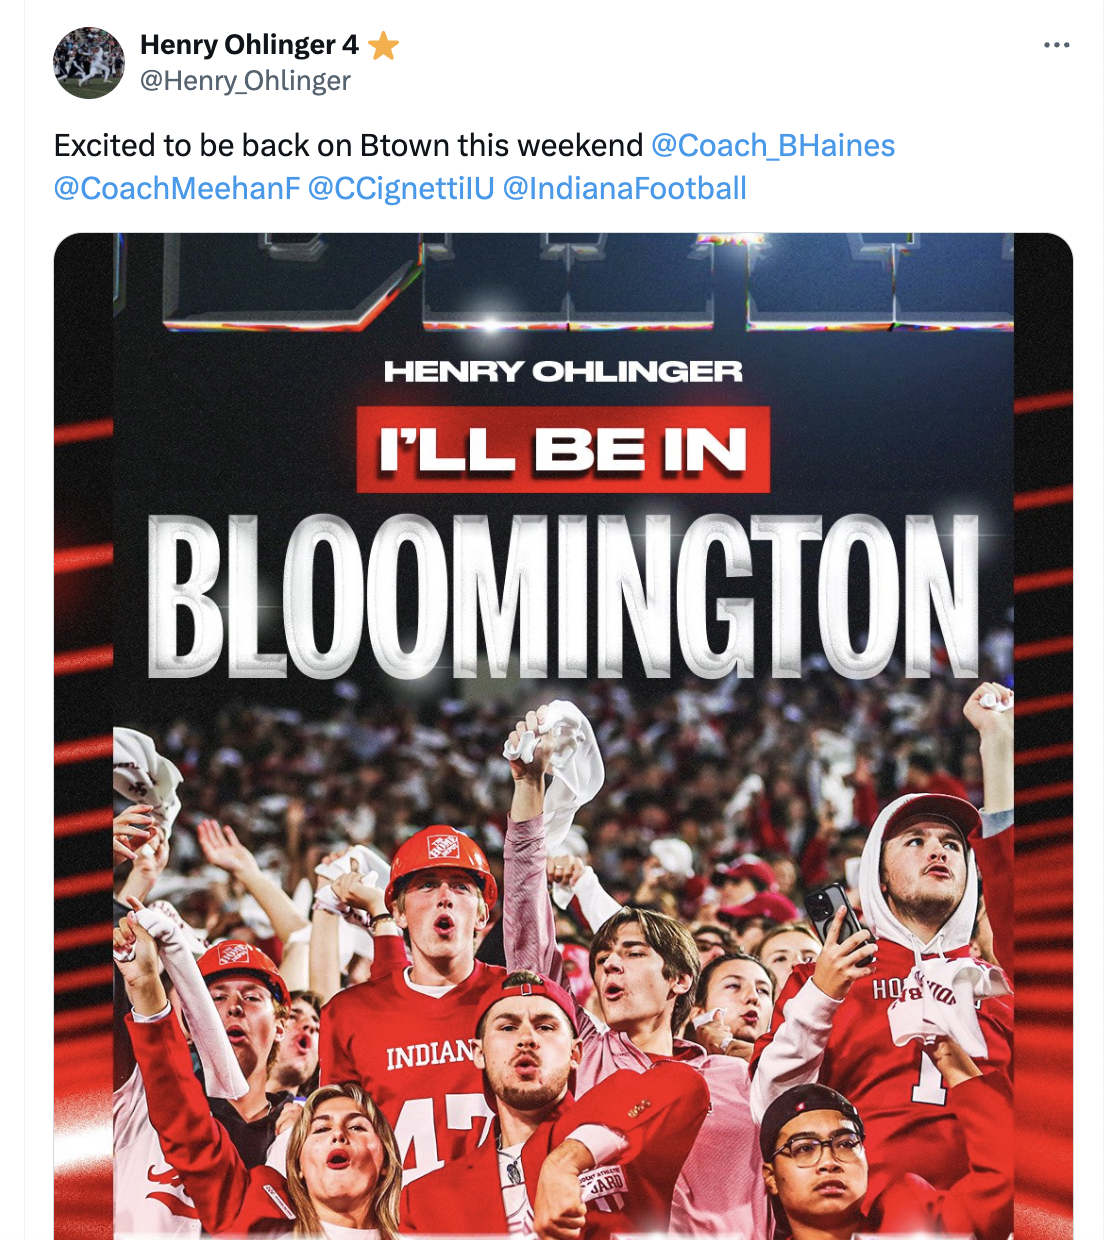Click 'HENRY OHLINGER' caption inside the graphic

[x=563, y=372]
